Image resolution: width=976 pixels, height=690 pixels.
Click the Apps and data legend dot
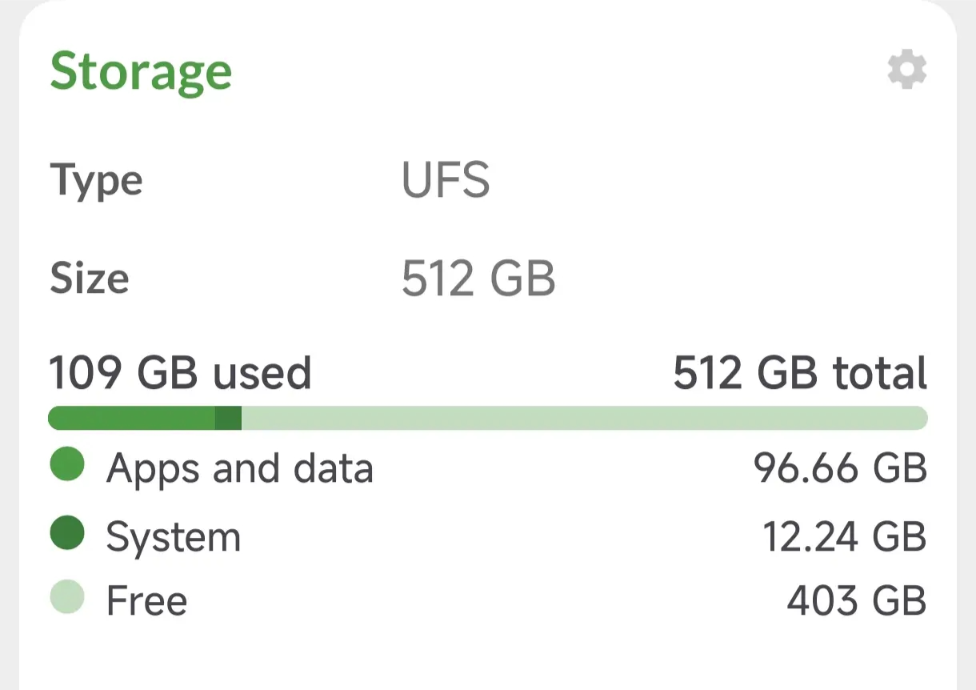67,465
